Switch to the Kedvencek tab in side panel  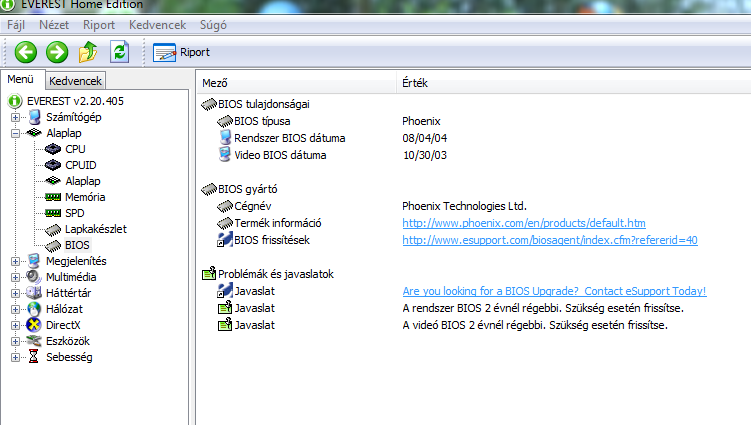75,81
